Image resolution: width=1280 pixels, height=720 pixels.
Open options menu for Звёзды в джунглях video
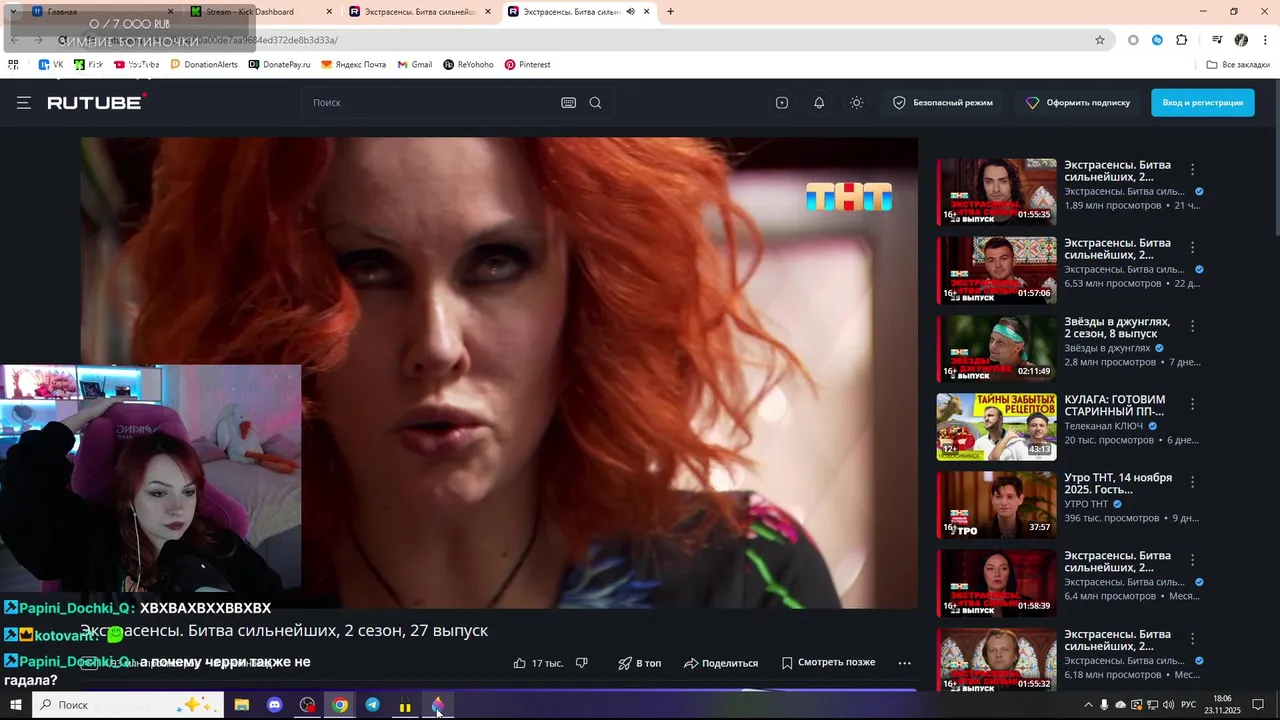1192,326
